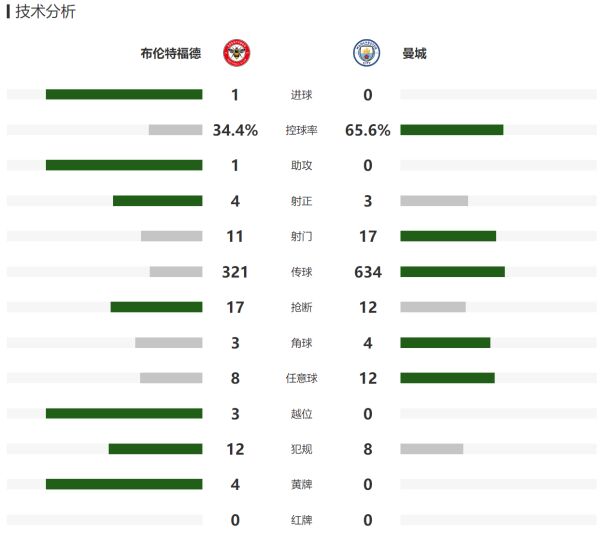Select the 曼城 team name
This screenshot has height=544, width=600.
click(414, 53)
